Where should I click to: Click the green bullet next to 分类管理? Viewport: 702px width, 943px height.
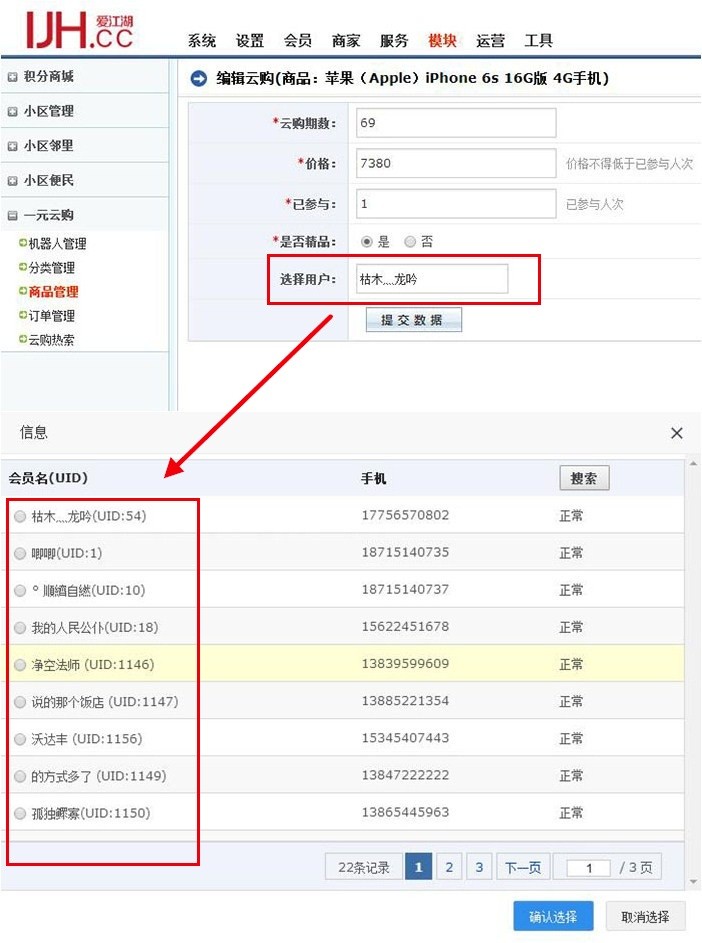[23, 267]
